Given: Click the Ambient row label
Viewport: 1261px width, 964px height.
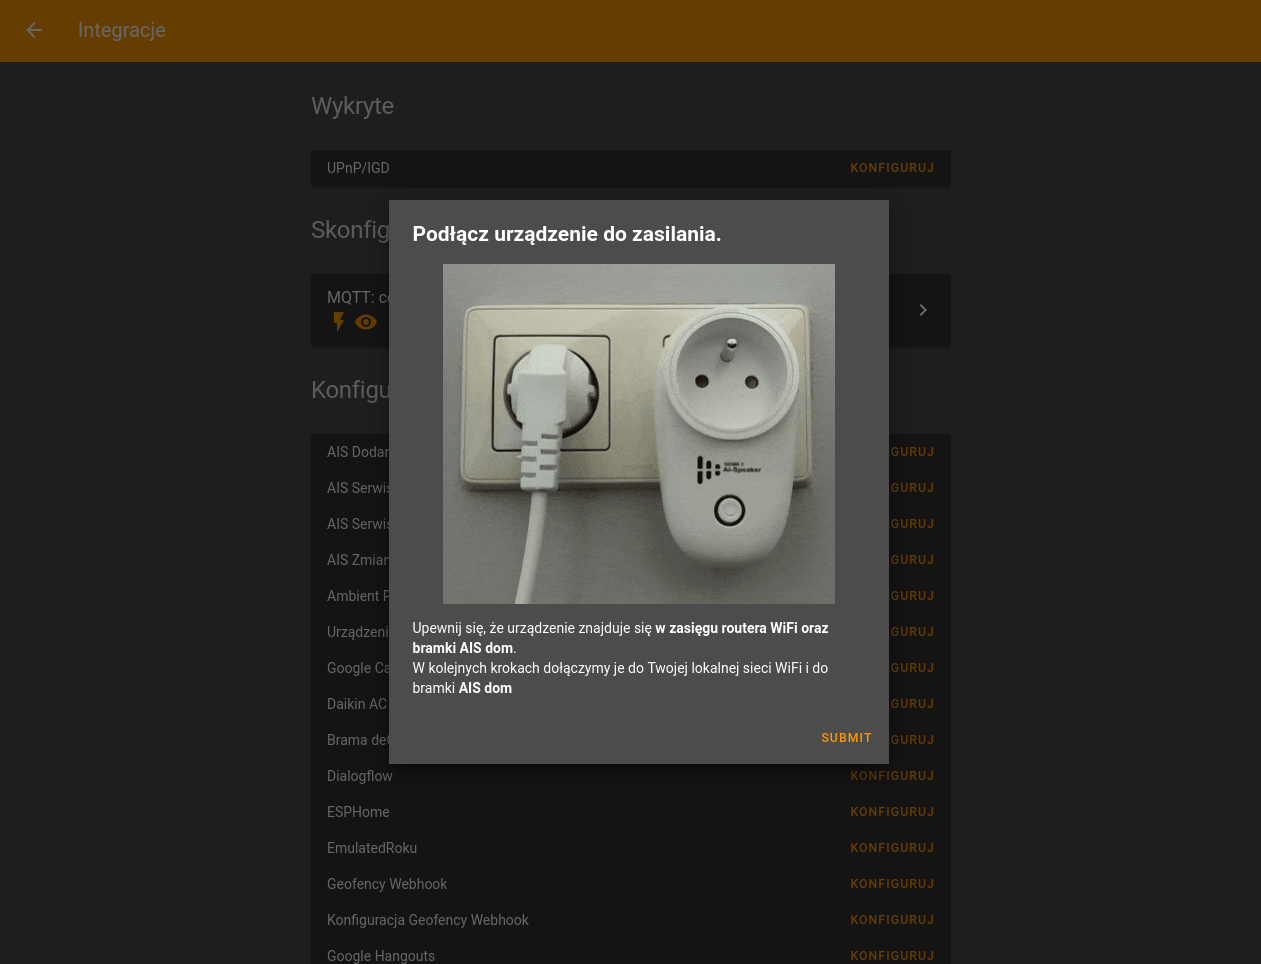Looking at the screenshot, I should (x=358, y=596).
